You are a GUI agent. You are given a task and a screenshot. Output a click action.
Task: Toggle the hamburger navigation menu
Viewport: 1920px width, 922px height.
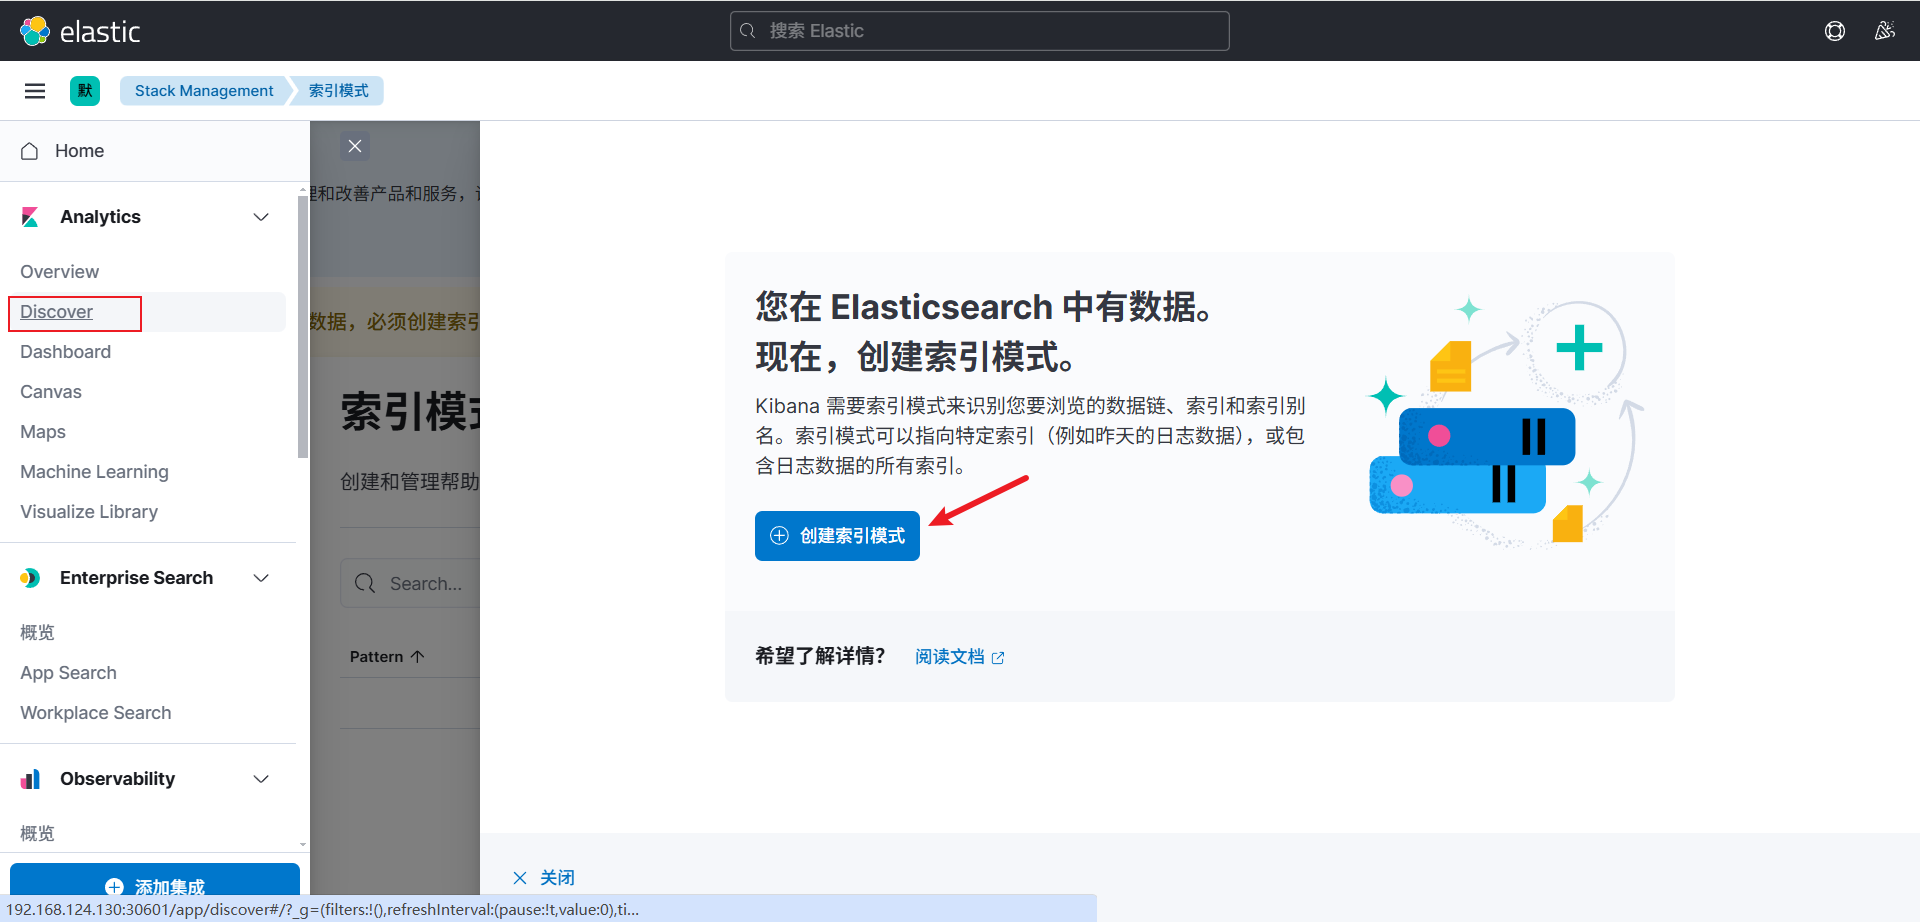35,91
